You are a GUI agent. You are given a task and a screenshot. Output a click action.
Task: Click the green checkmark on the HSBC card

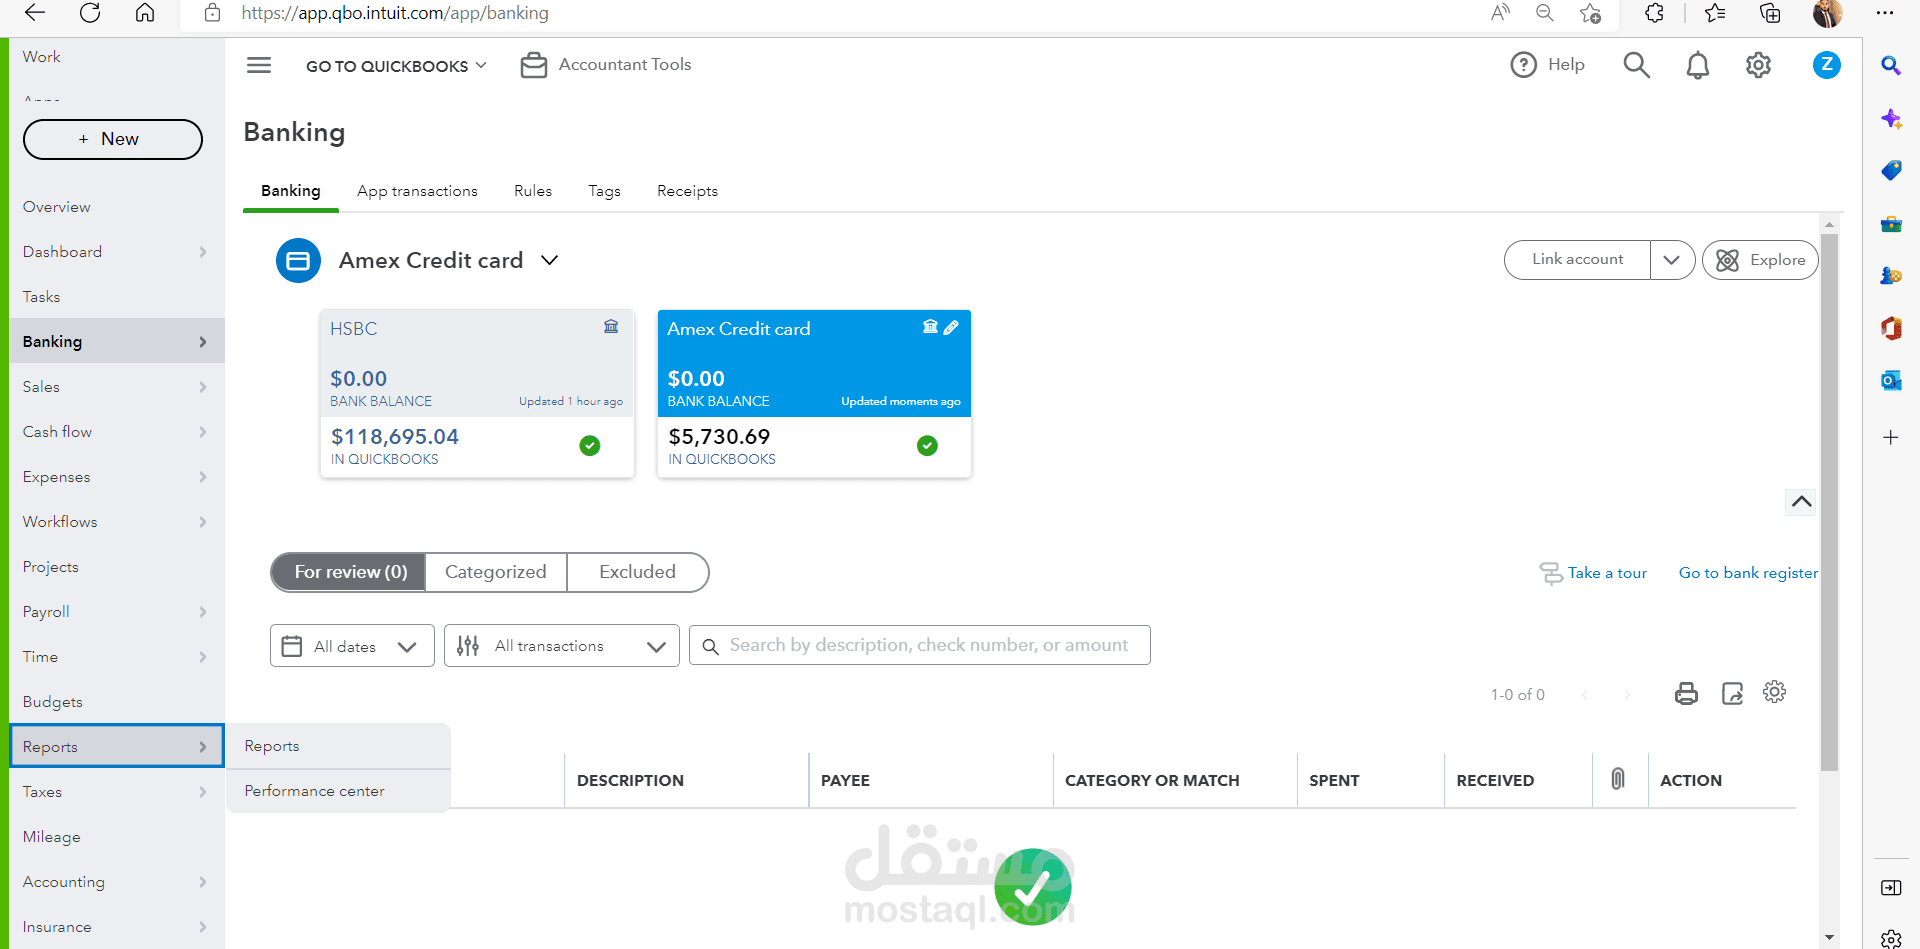(590, 446)
